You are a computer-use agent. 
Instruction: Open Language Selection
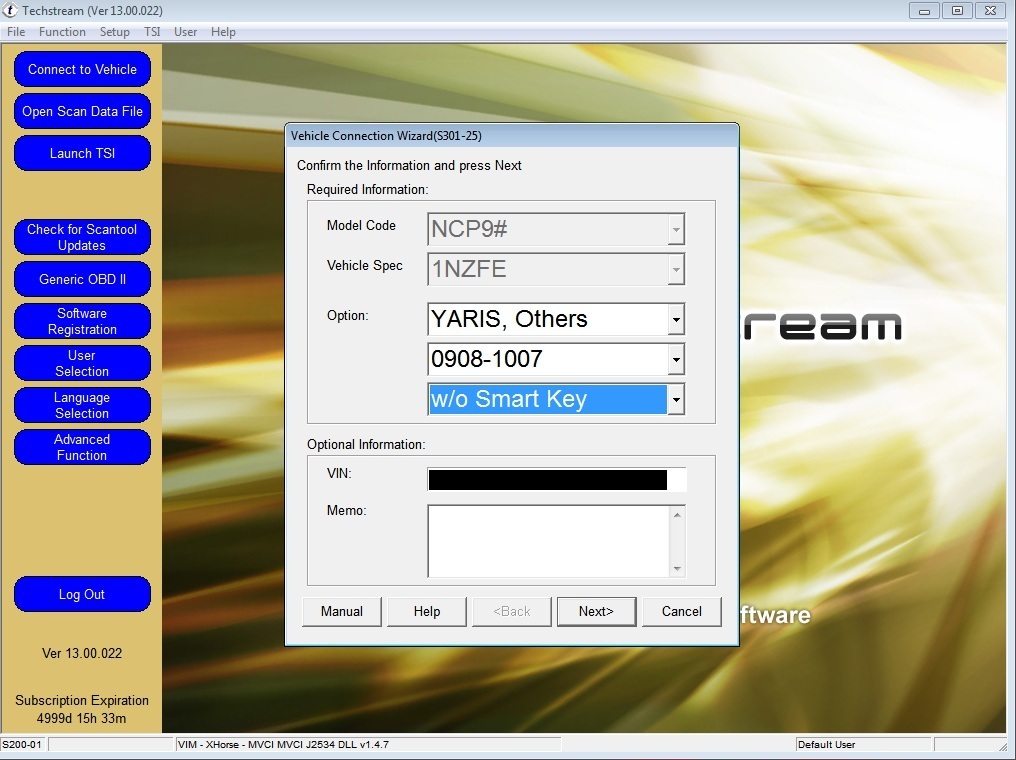[x=82, y=406]
